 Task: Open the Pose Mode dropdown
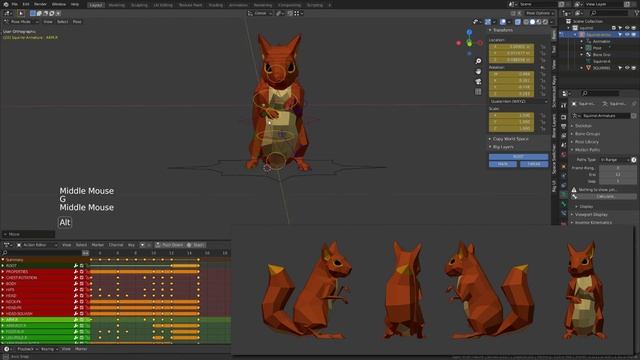click(x=21, y=22)
